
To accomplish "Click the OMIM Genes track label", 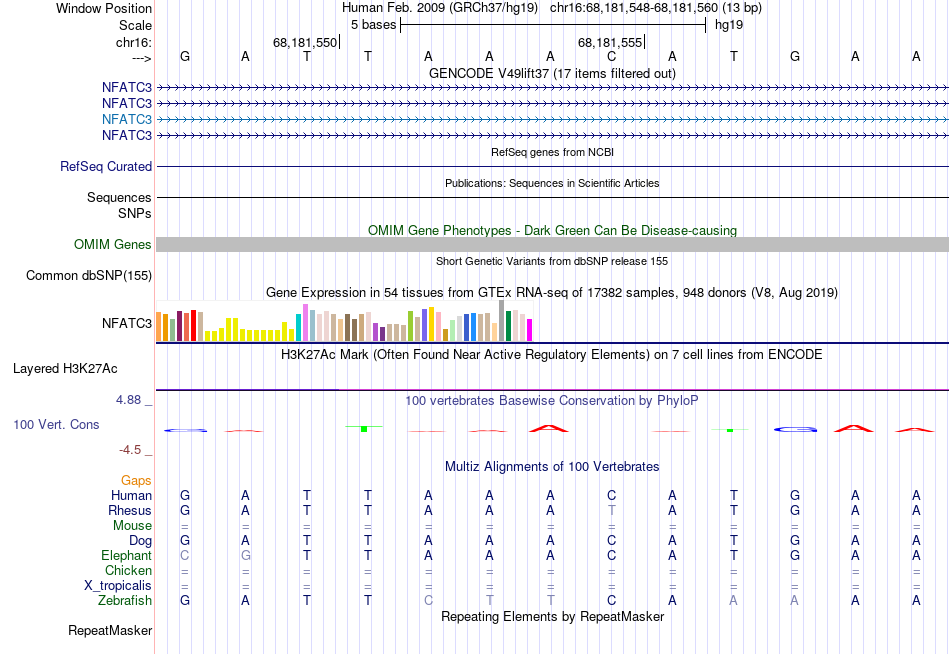I will tap(113, 244).
